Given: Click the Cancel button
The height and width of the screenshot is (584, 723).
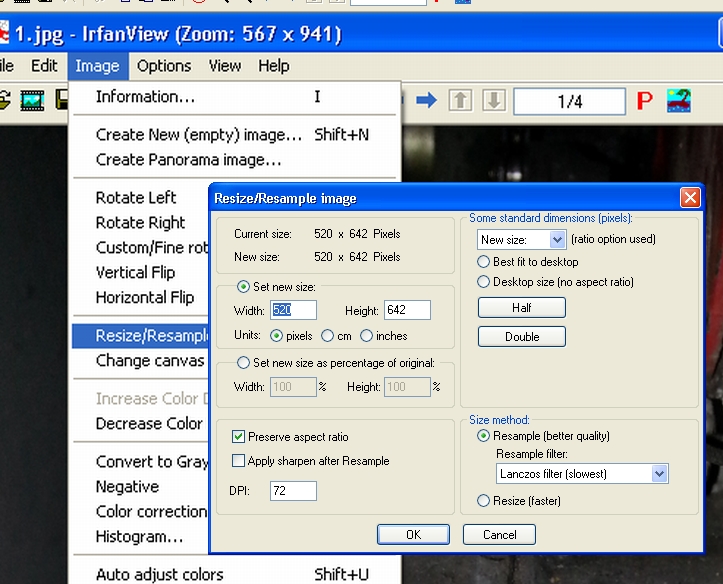Looking at the screenshot, I should [499, 535].
